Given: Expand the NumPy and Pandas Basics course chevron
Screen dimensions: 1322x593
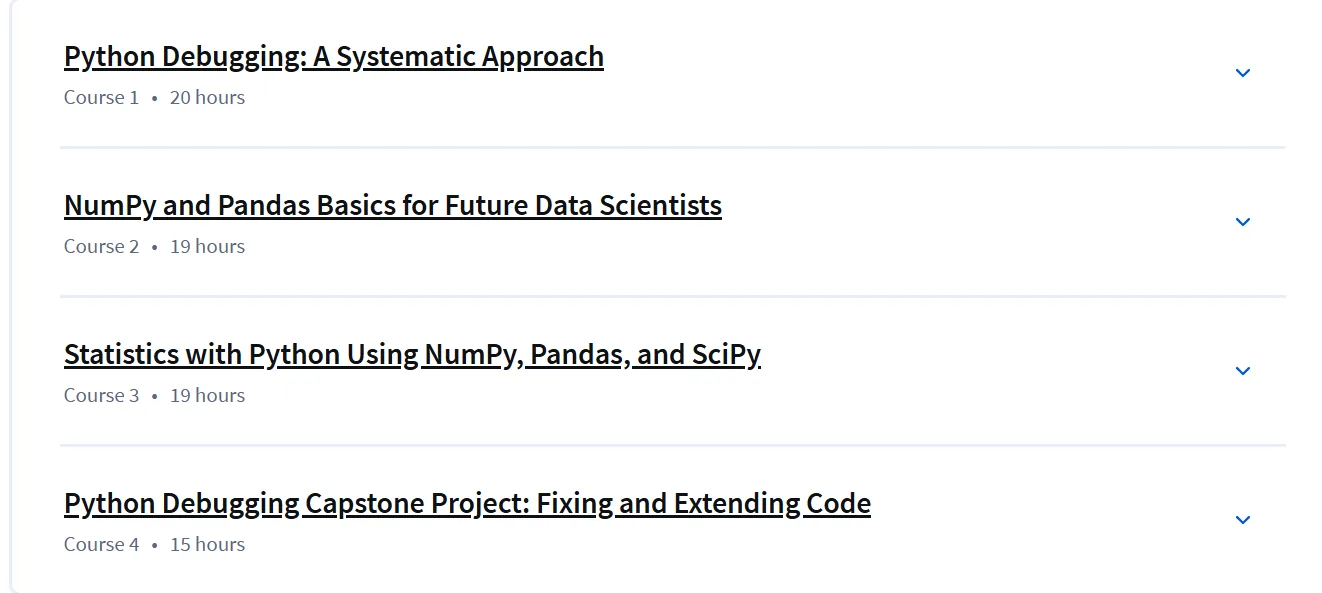Looking at the screenshot, I should pos(1243,222).
